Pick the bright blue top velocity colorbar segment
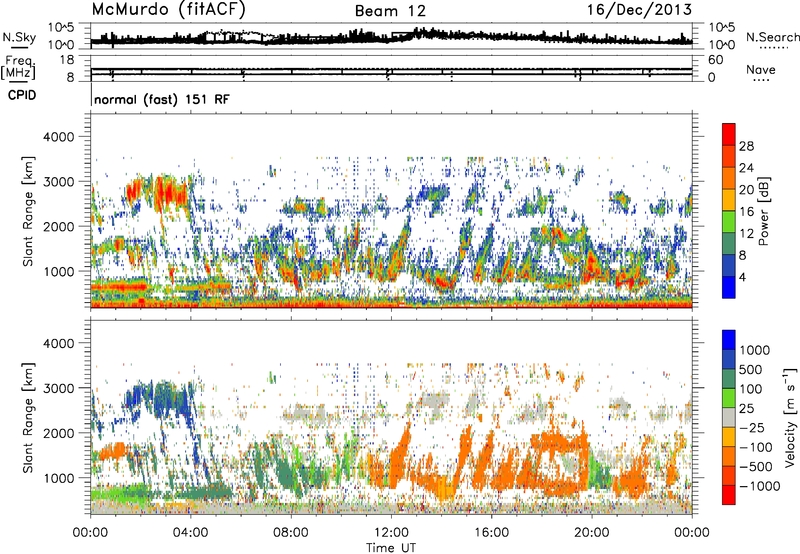 (729, 340)
